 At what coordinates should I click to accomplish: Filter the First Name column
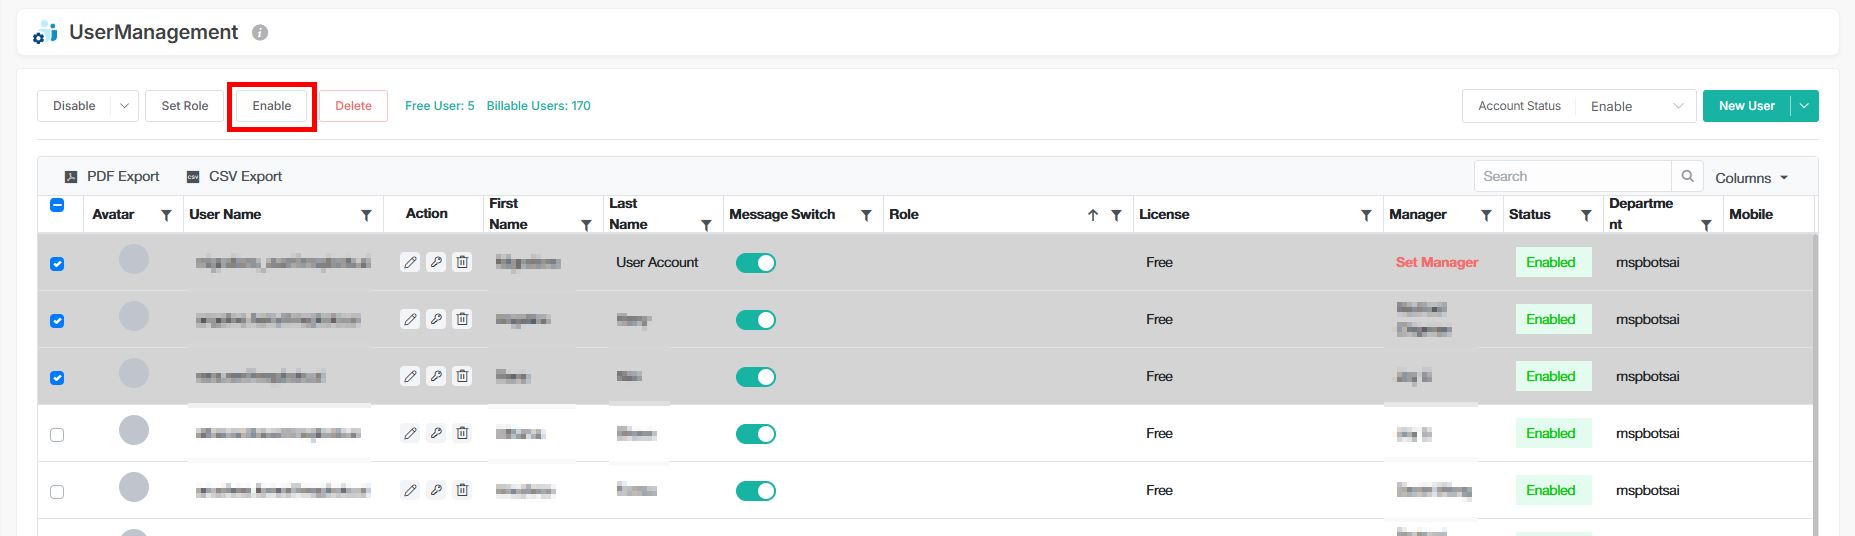click(x=586, y=225)
